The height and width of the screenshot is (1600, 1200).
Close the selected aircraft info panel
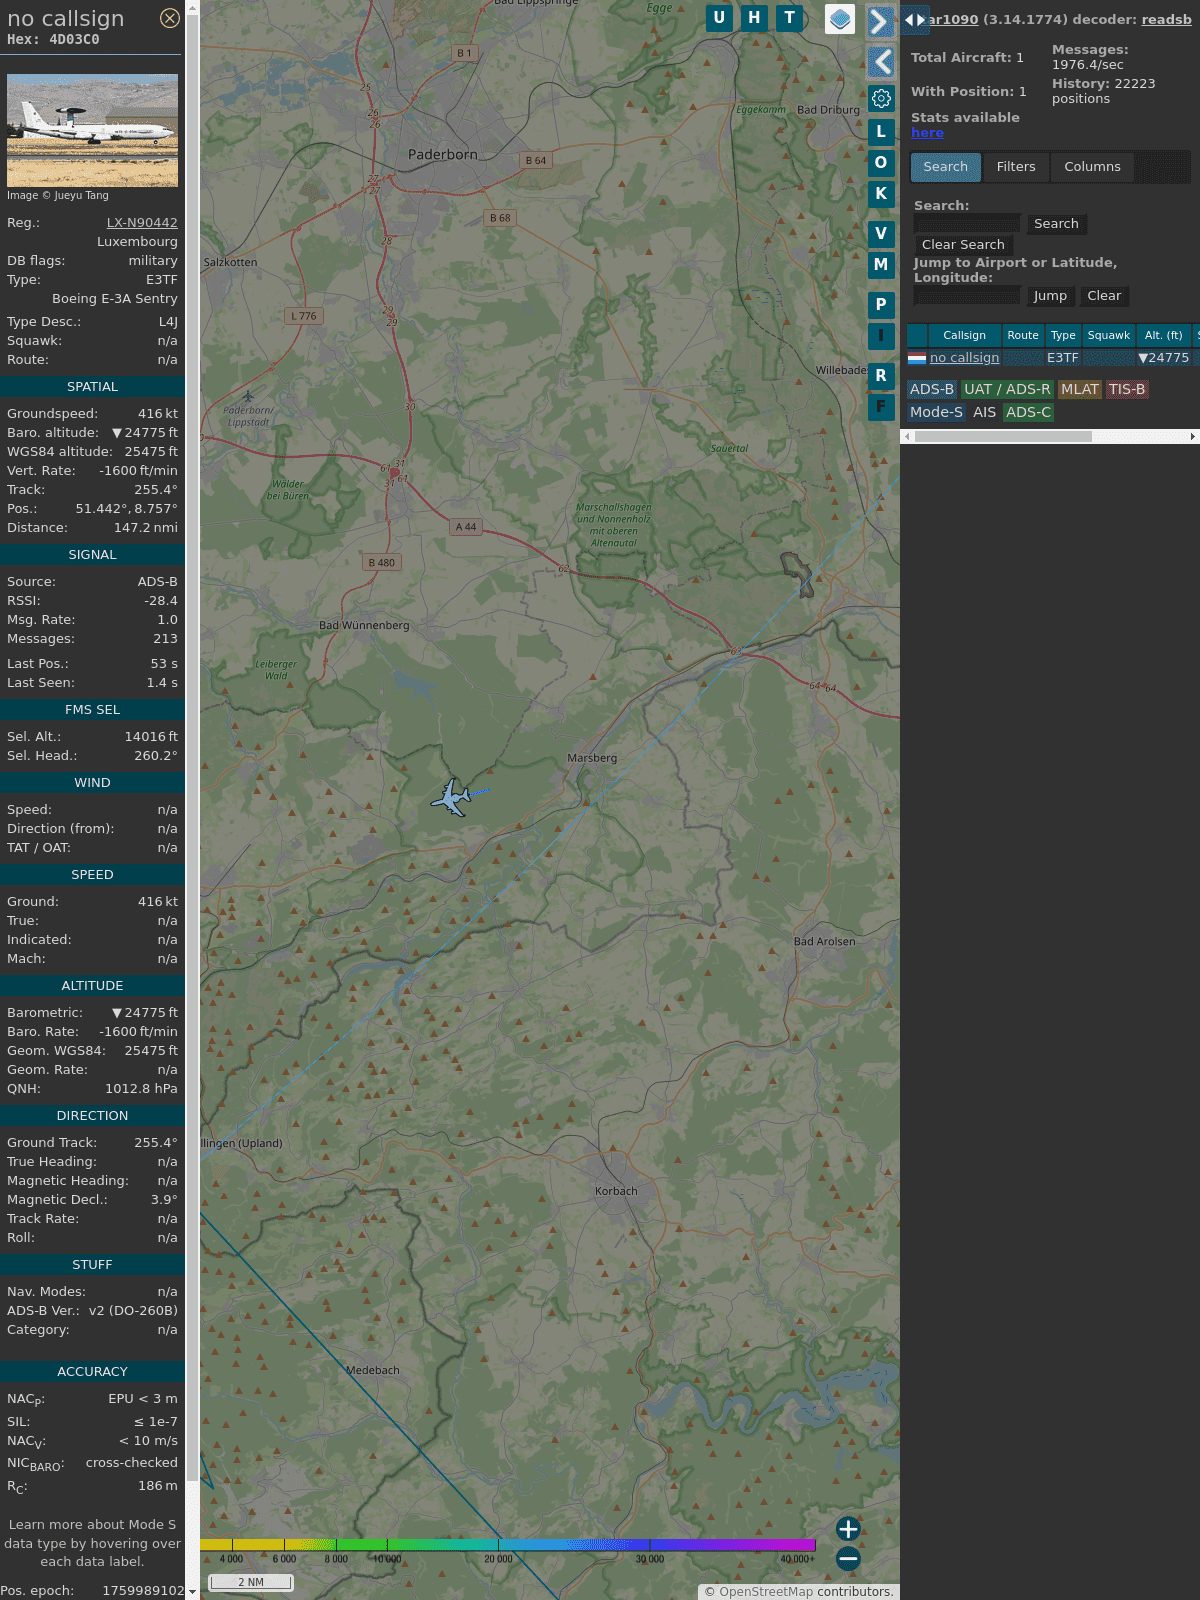(x=170, y=18)
